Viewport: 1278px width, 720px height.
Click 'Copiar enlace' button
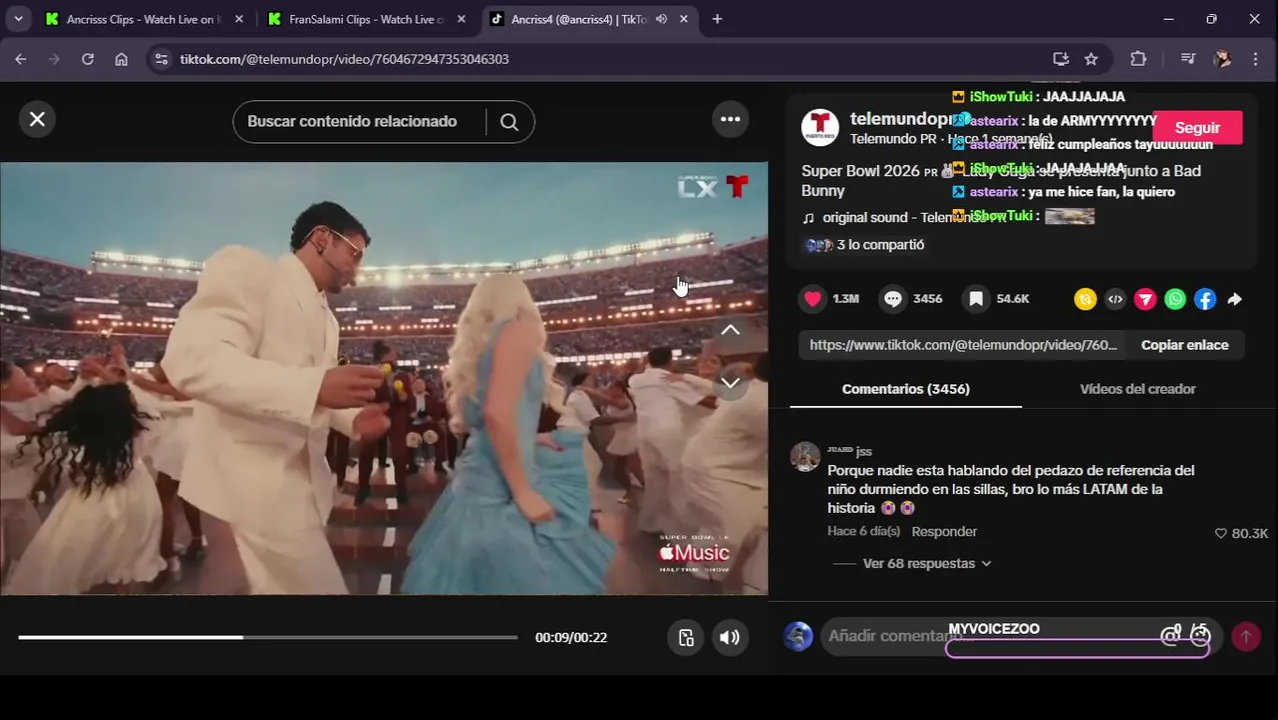click(1185, 345)
